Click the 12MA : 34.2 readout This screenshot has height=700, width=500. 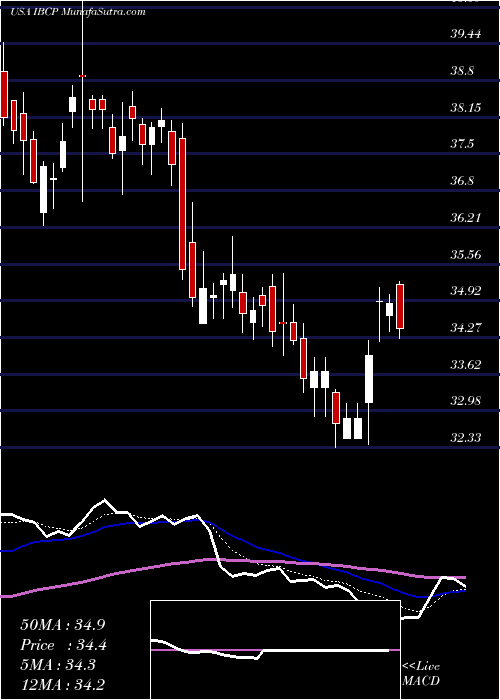click(x=62, y=684)
